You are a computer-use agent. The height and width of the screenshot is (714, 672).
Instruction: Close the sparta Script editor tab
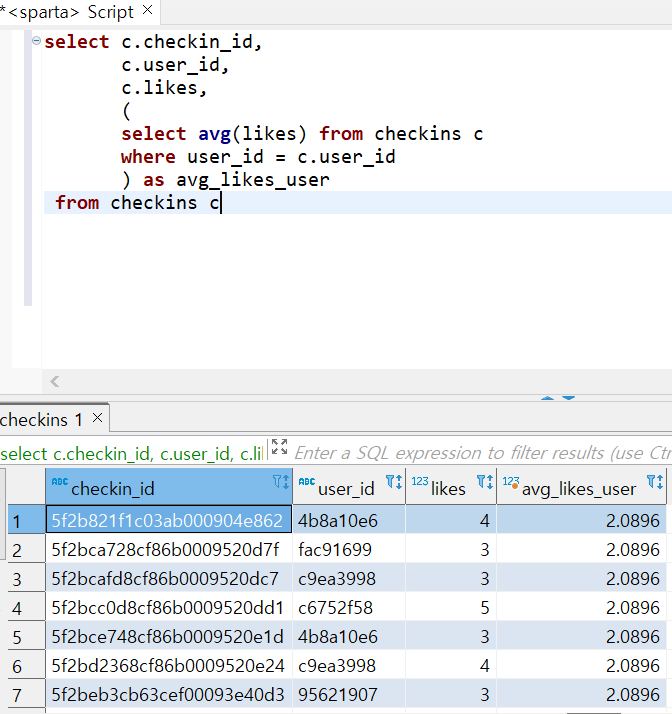coord(148,10)
